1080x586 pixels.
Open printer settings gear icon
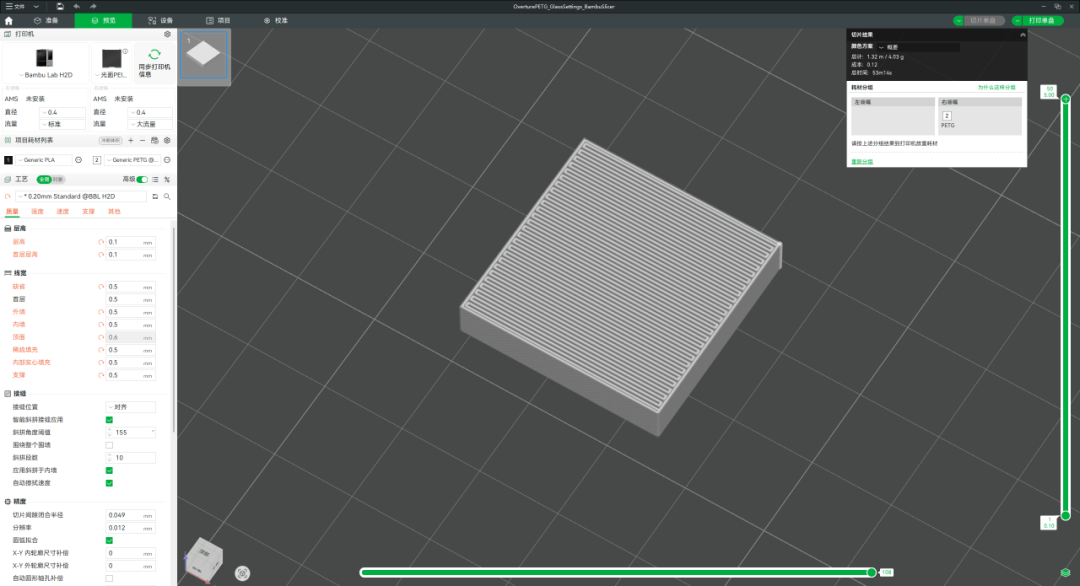click(x=167, y=34)
